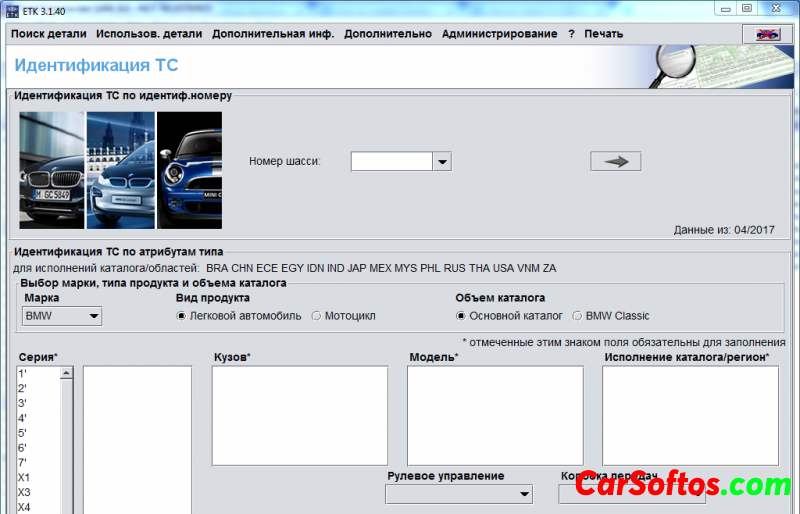
Task: Choose the BMW Classic catalog option
Action: point(577,316)
